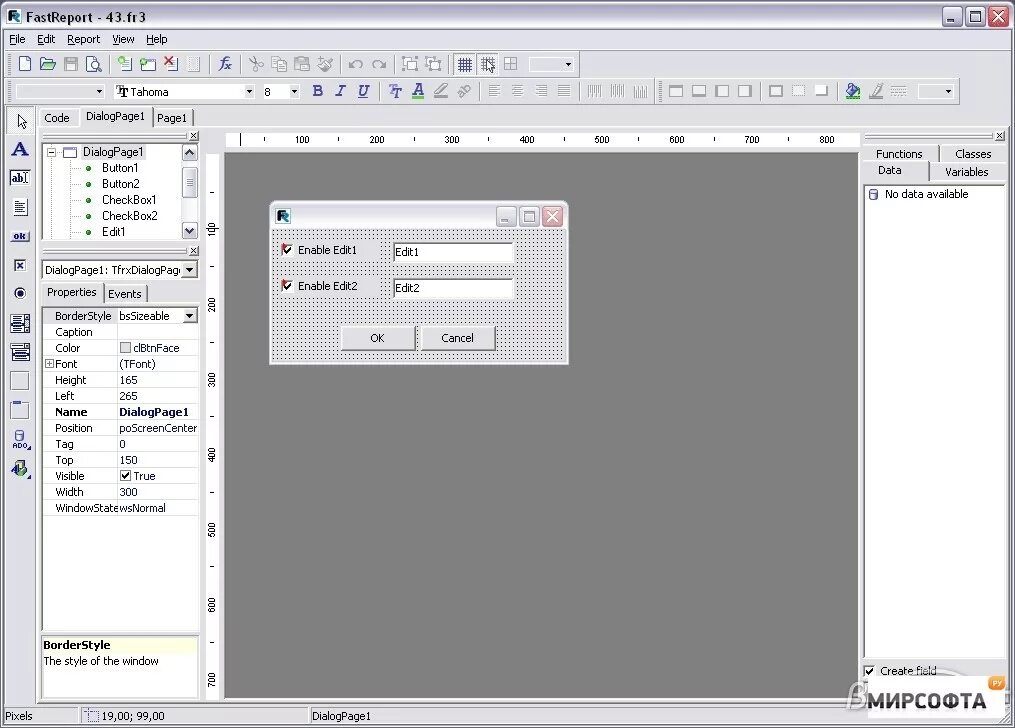1015x728 pixels.
Task: Toggle the Enable Edit1 checkbox
Action: pyautogui.click(x=287, y=249)
